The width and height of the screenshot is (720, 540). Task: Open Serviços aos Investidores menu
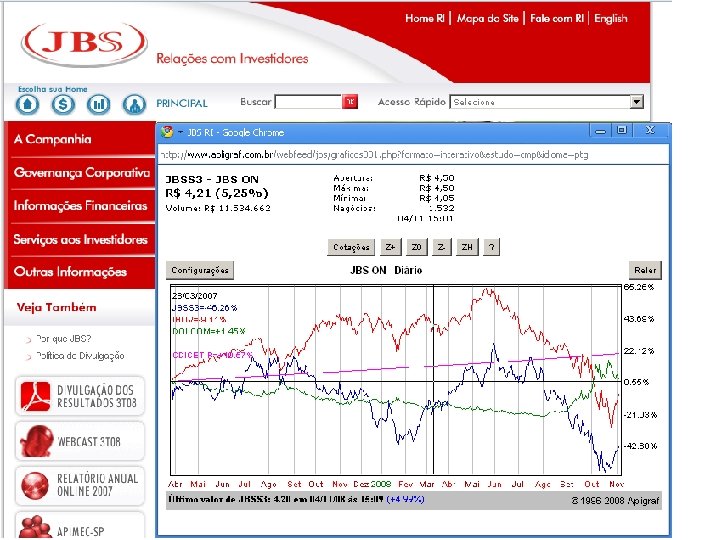coord(80,239)
